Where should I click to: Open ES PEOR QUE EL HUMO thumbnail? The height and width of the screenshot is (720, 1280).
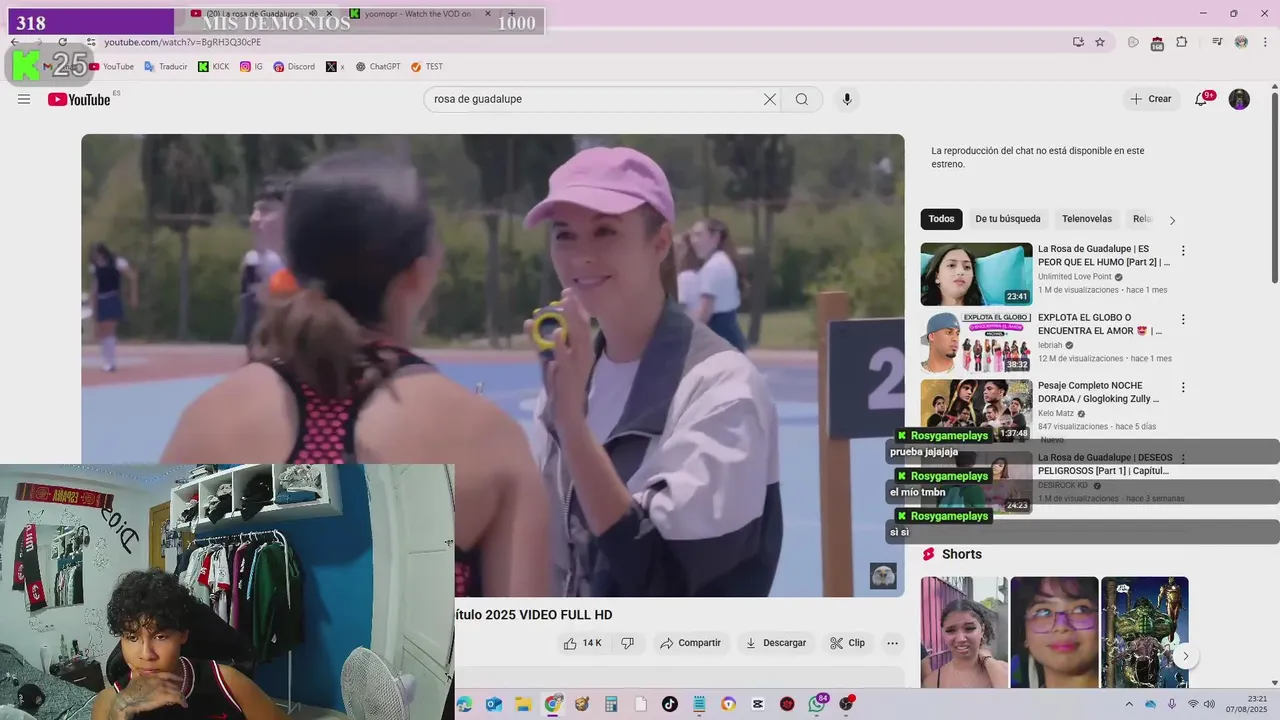976,274
